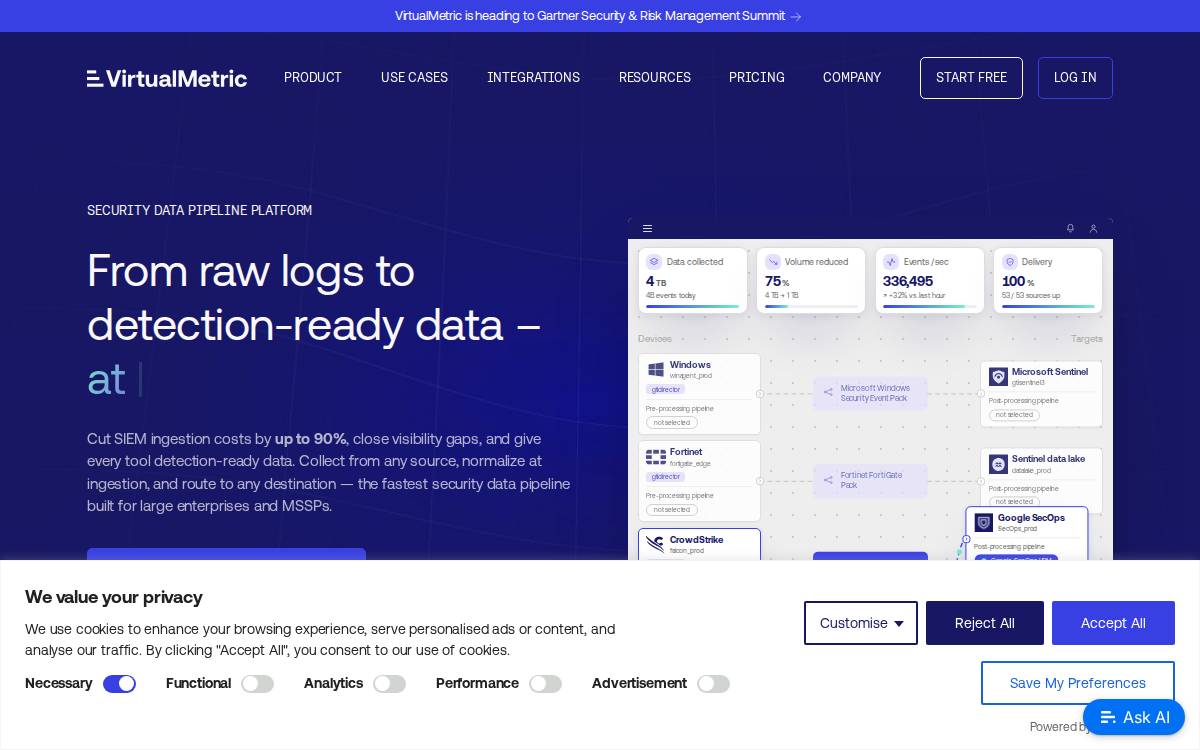The image size is (1200, 750).
Task: Click the Sentinel data lake icon
Action: click(x=998, y=464)
